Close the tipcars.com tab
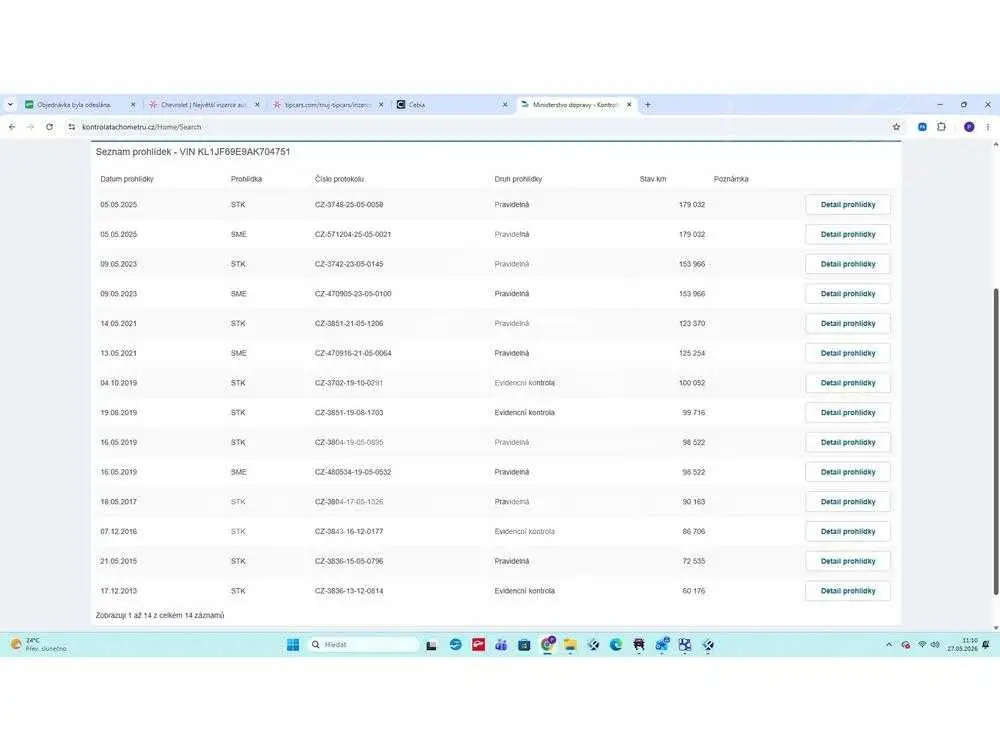Screen dimensions: 1000x750 (x=381, y=105)
